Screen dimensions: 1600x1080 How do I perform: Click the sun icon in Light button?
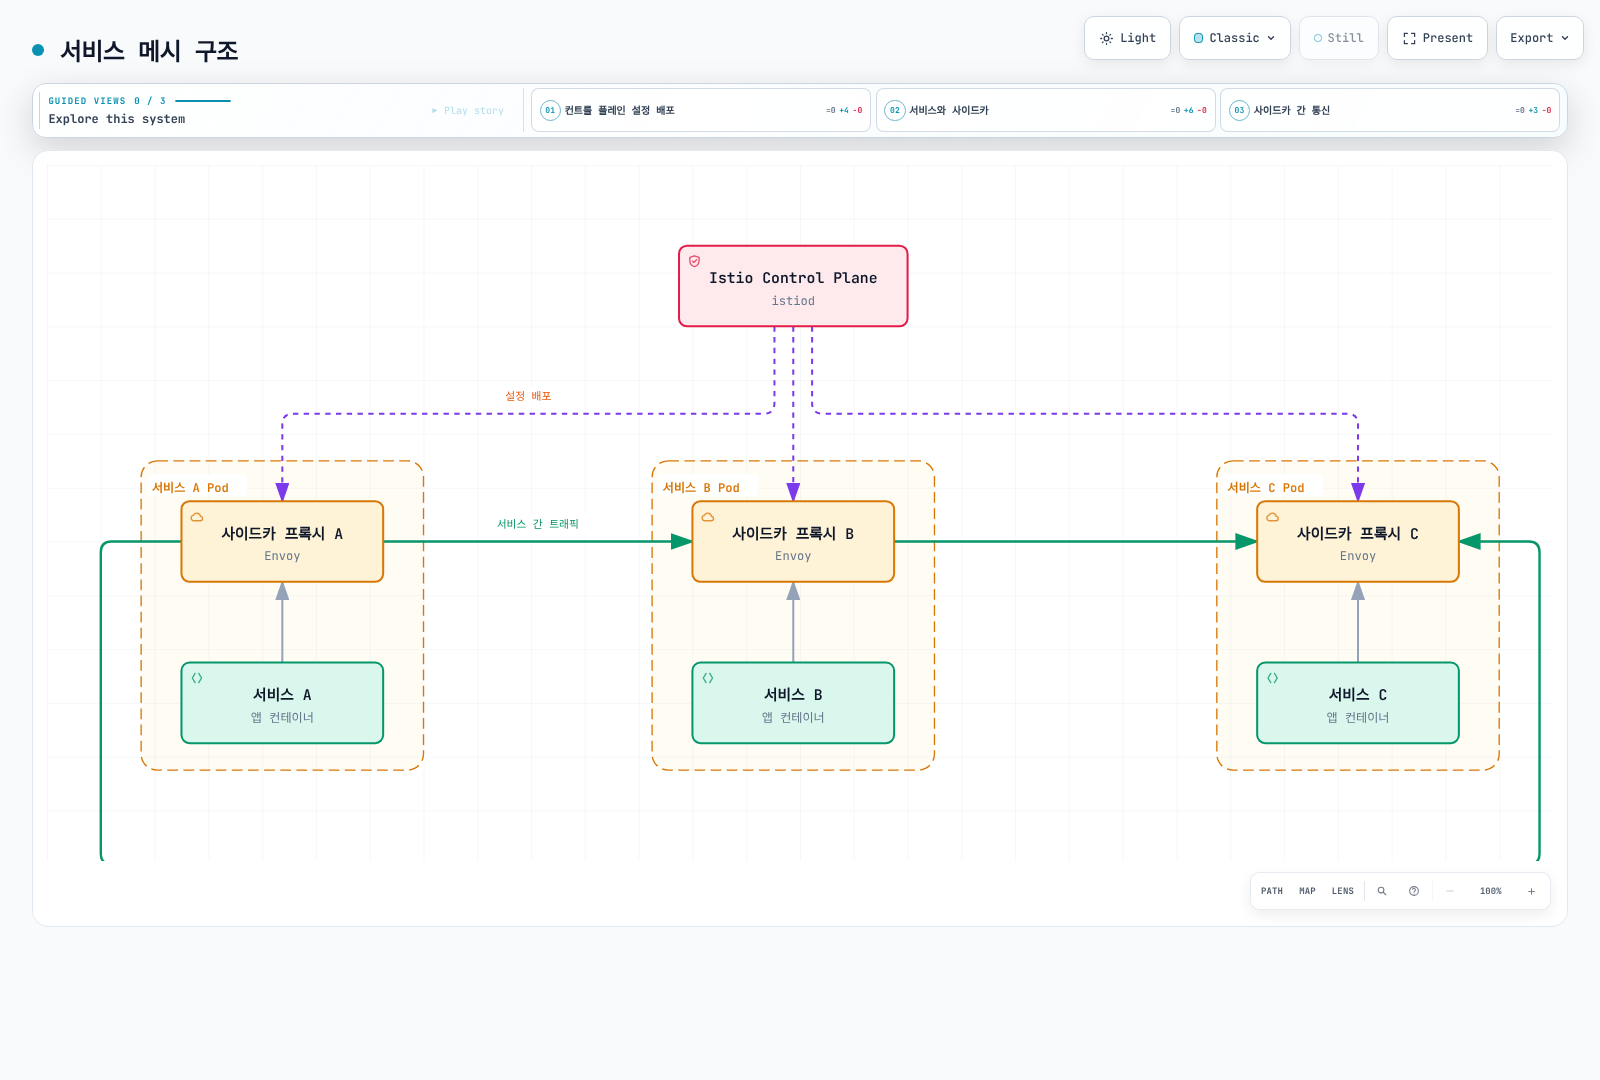(1106, 38)
